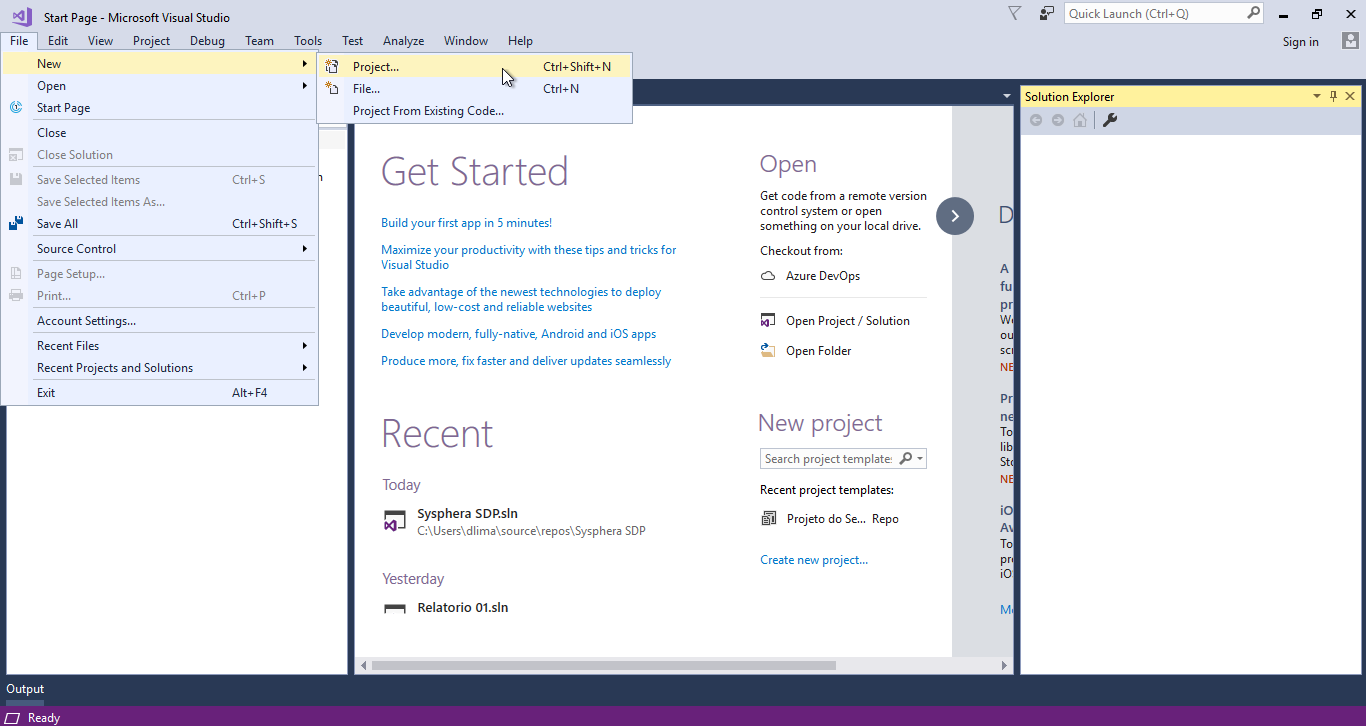Select the Repo label in recent templates
The image size is (1366, 726).
click(x=885, y=519)
